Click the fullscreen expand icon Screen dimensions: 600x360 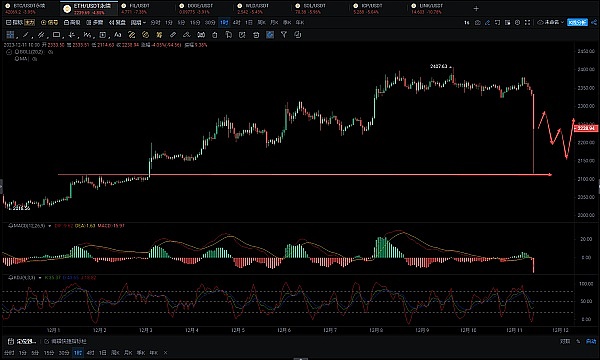pos(527,23)
